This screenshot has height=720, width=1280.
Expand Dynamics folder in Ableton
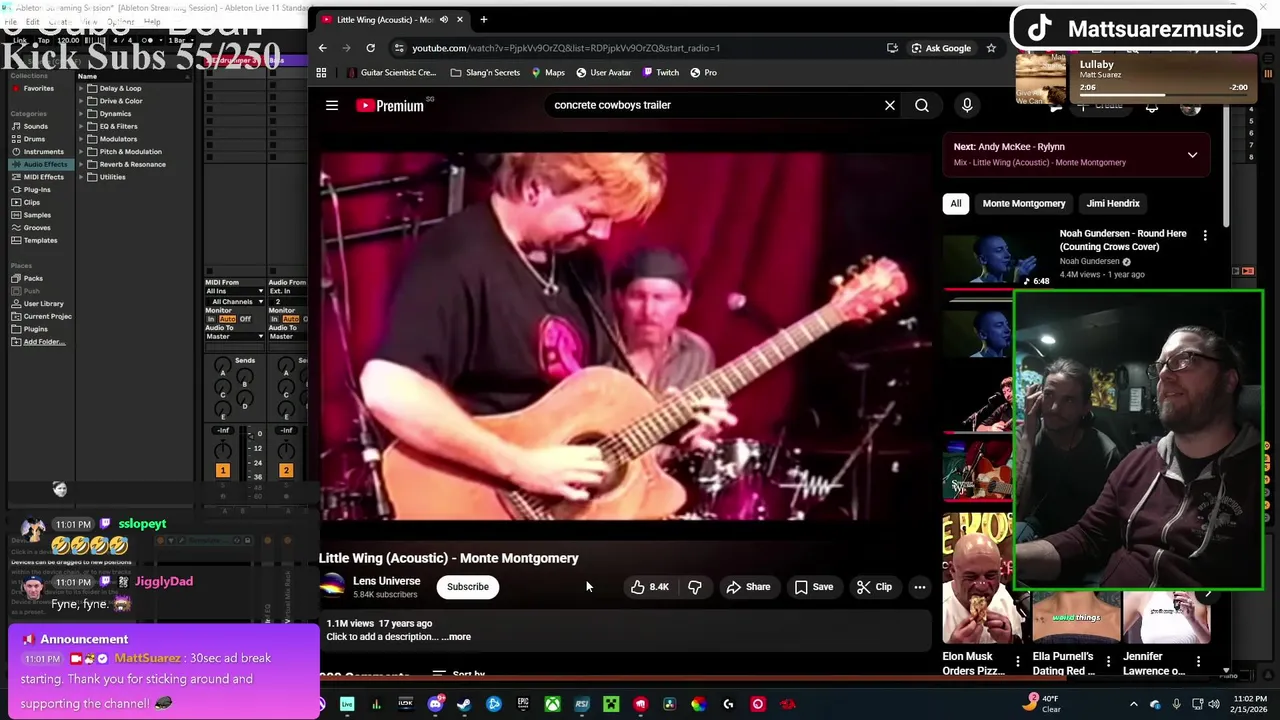[x=82, y=114]
